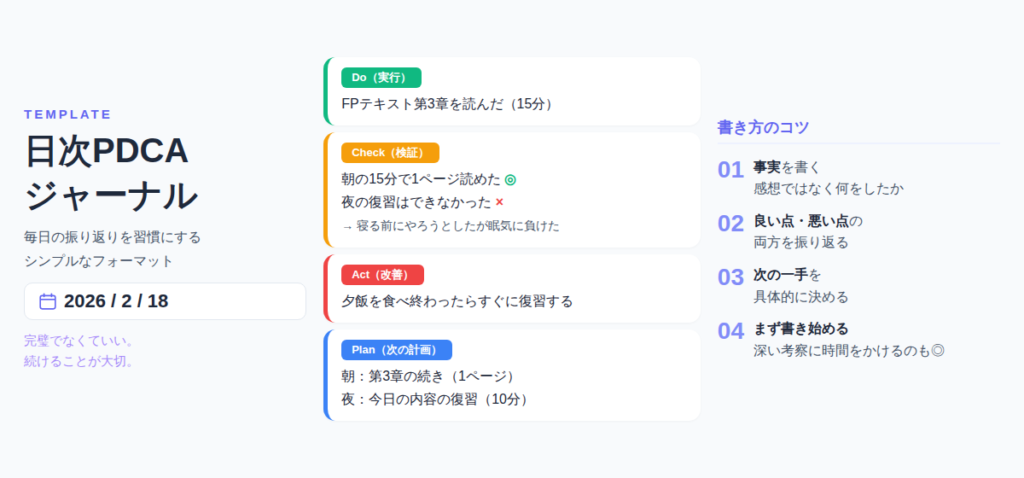Click the tip number 04

731,331
